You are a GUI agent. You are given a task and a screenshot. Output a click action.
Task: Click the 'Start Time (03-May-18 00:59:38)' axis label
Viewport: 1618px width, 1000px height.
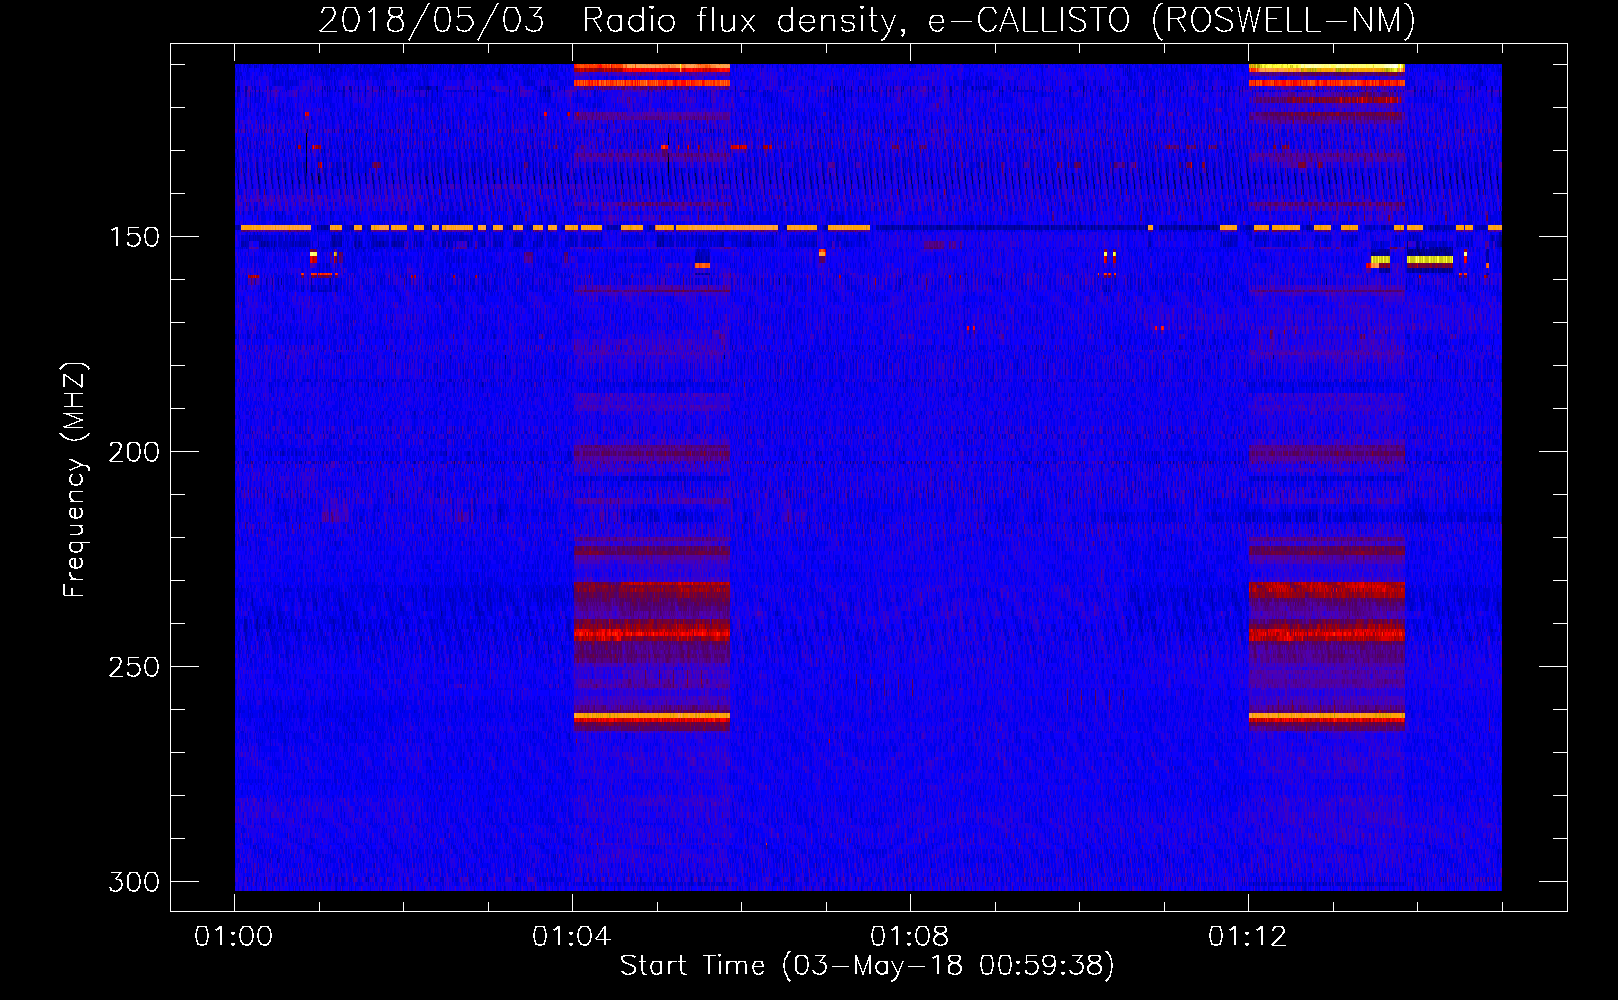[x=867, y=966]
